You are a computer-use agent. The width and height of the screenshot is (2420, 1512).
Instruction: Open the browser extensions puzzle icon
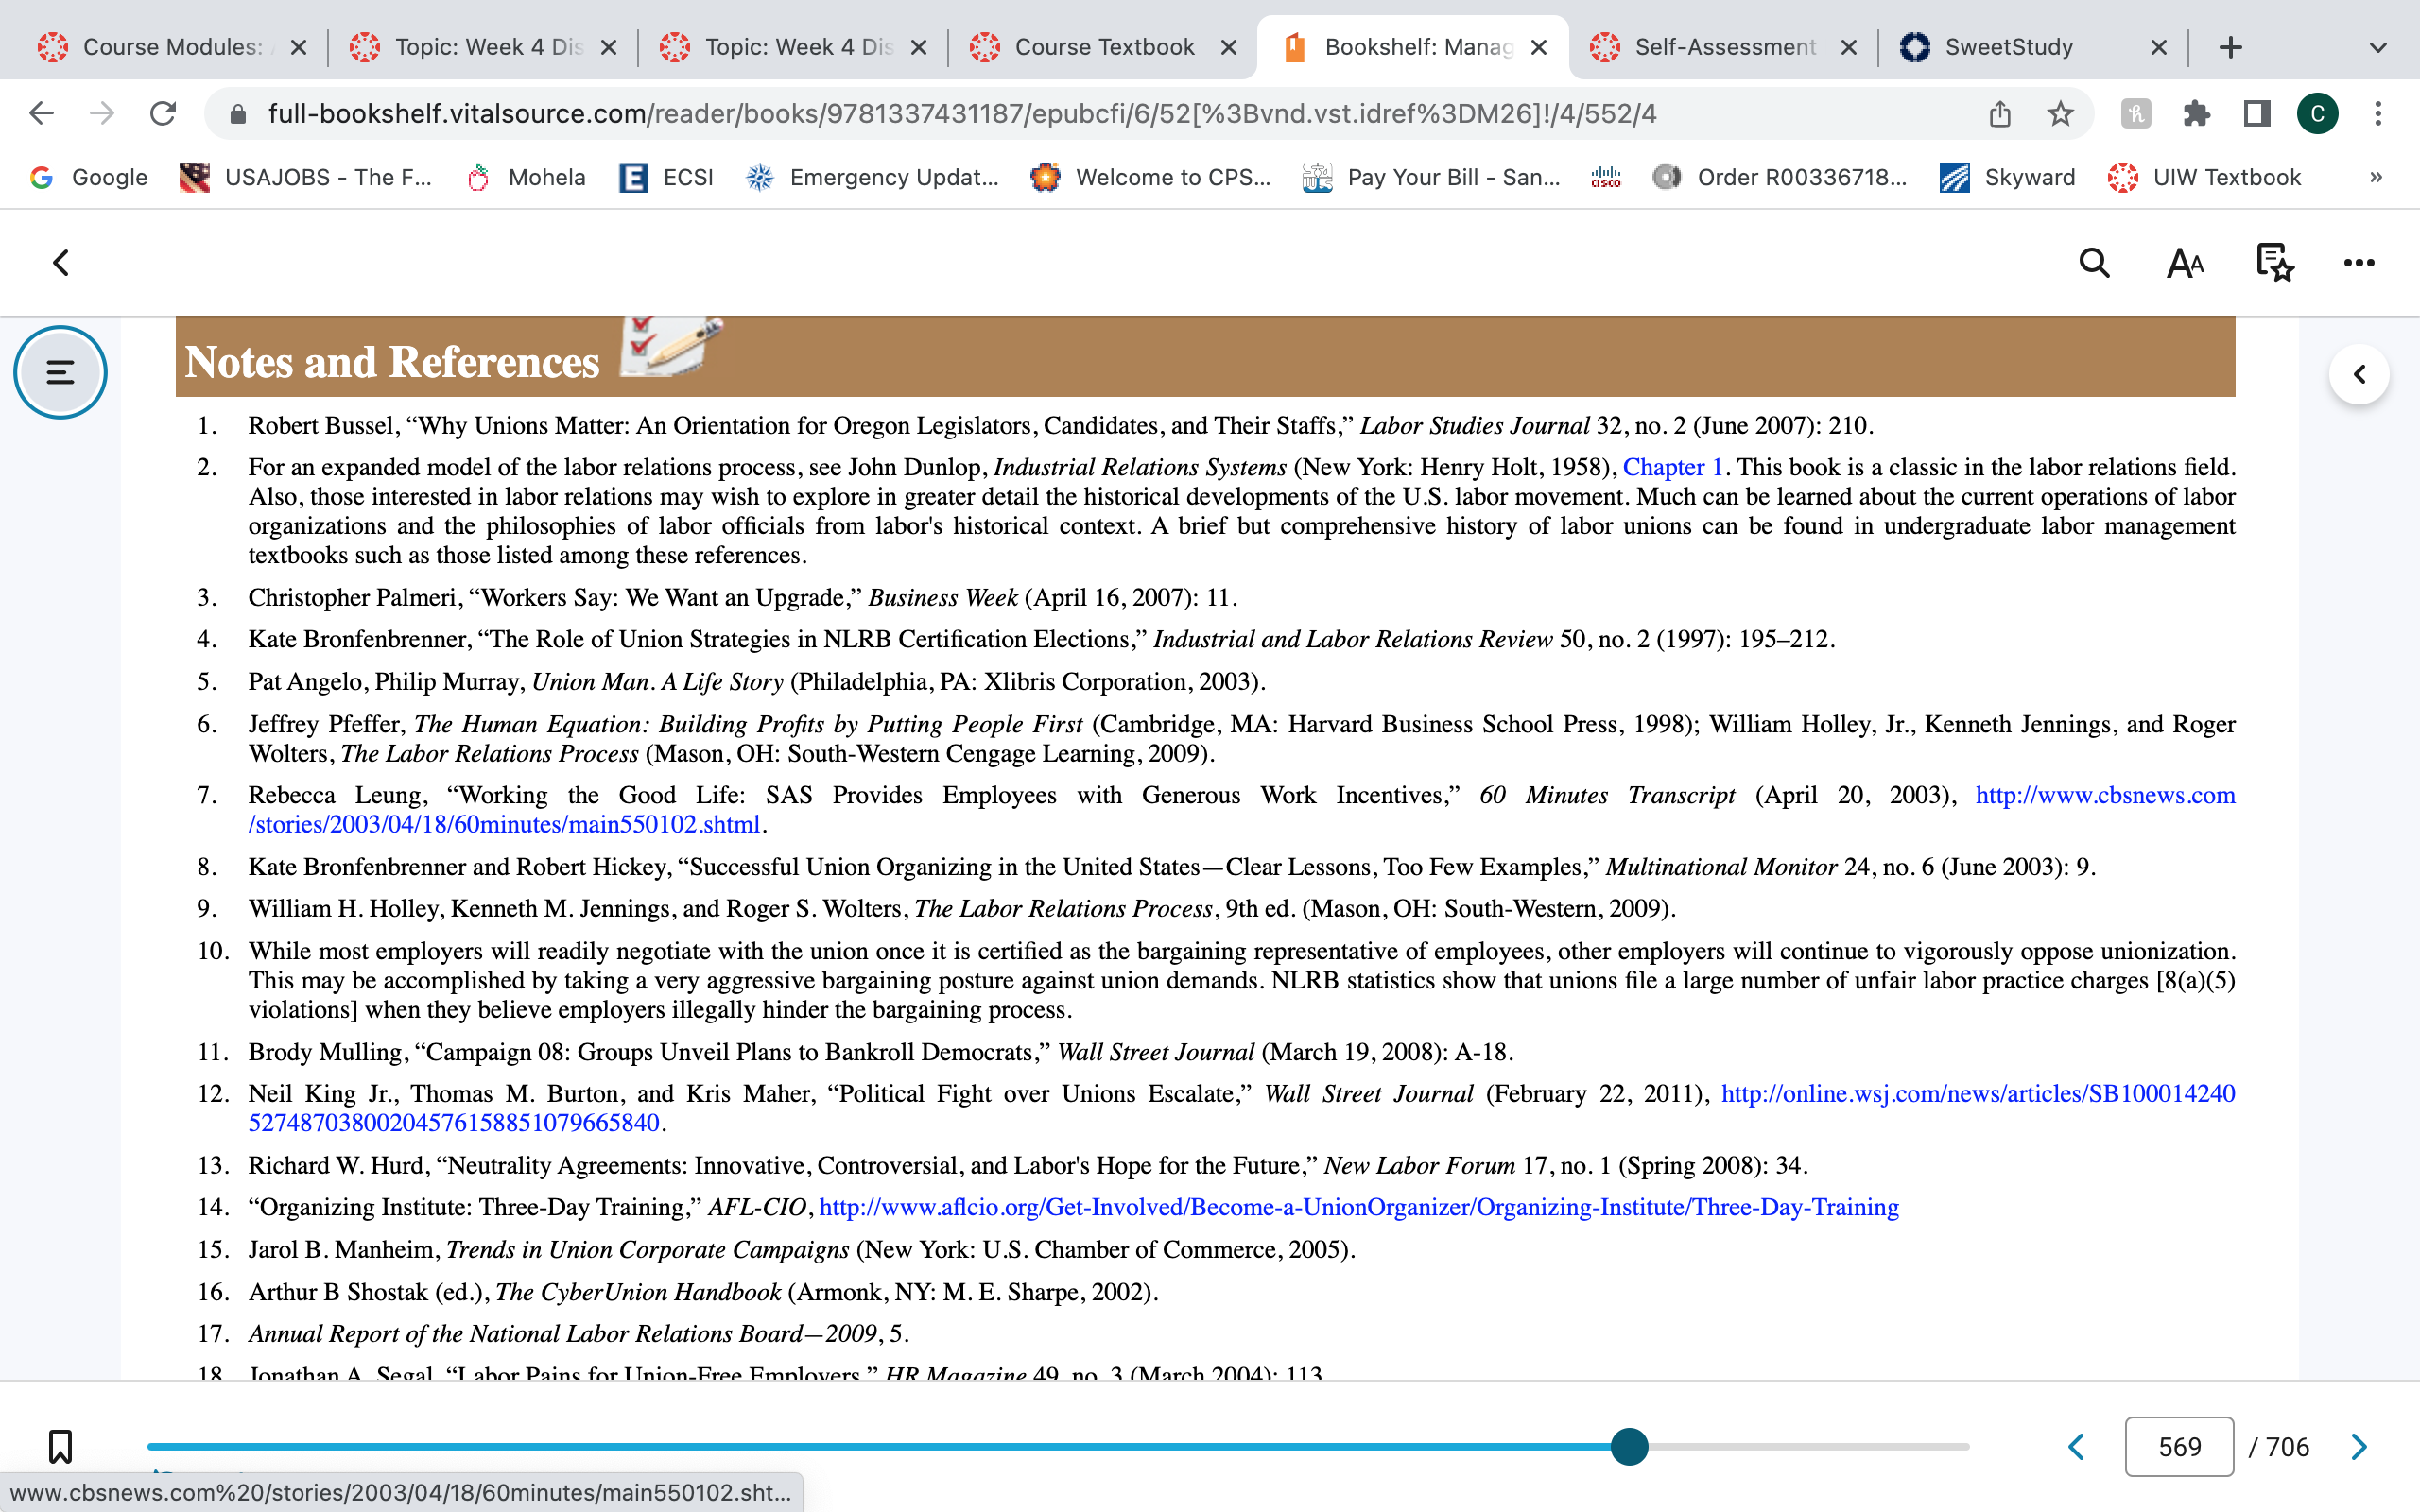pyautogui.click(x=2196, y=114)
